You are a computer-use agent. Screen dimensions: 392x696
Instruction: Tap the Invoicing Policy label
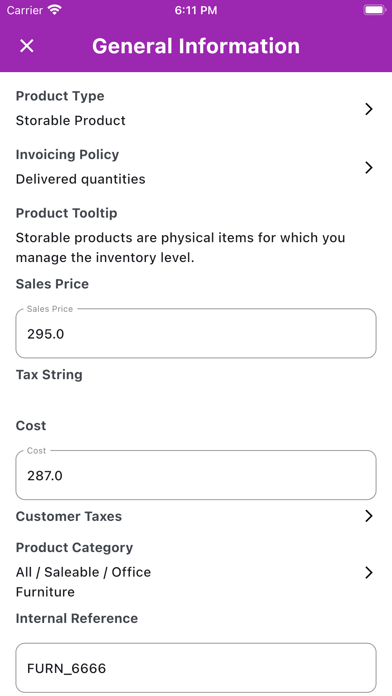(67, 154)
